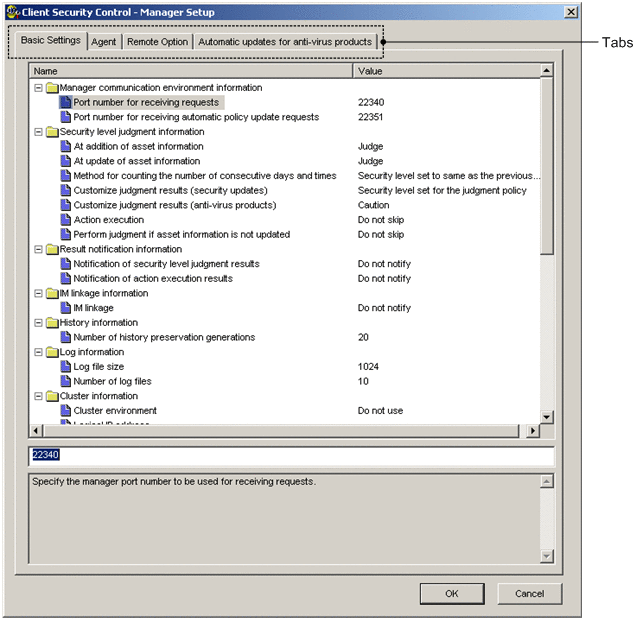Click the icon beside At update of asset information

pyautogui.click(x=65, y=161)
